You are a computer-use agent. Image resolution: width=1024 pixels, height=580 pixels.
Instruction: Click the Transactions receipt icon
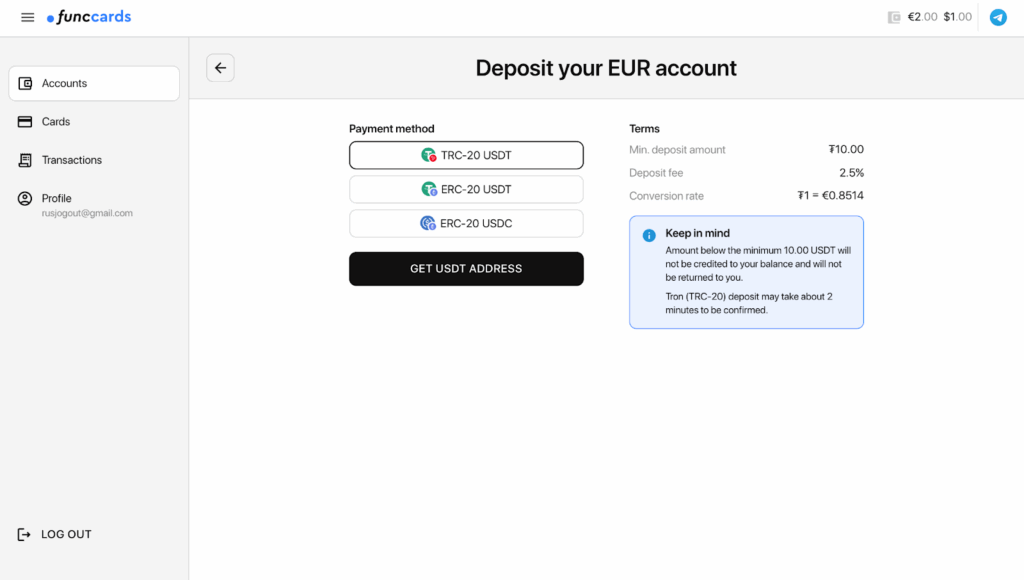point(25,160)
